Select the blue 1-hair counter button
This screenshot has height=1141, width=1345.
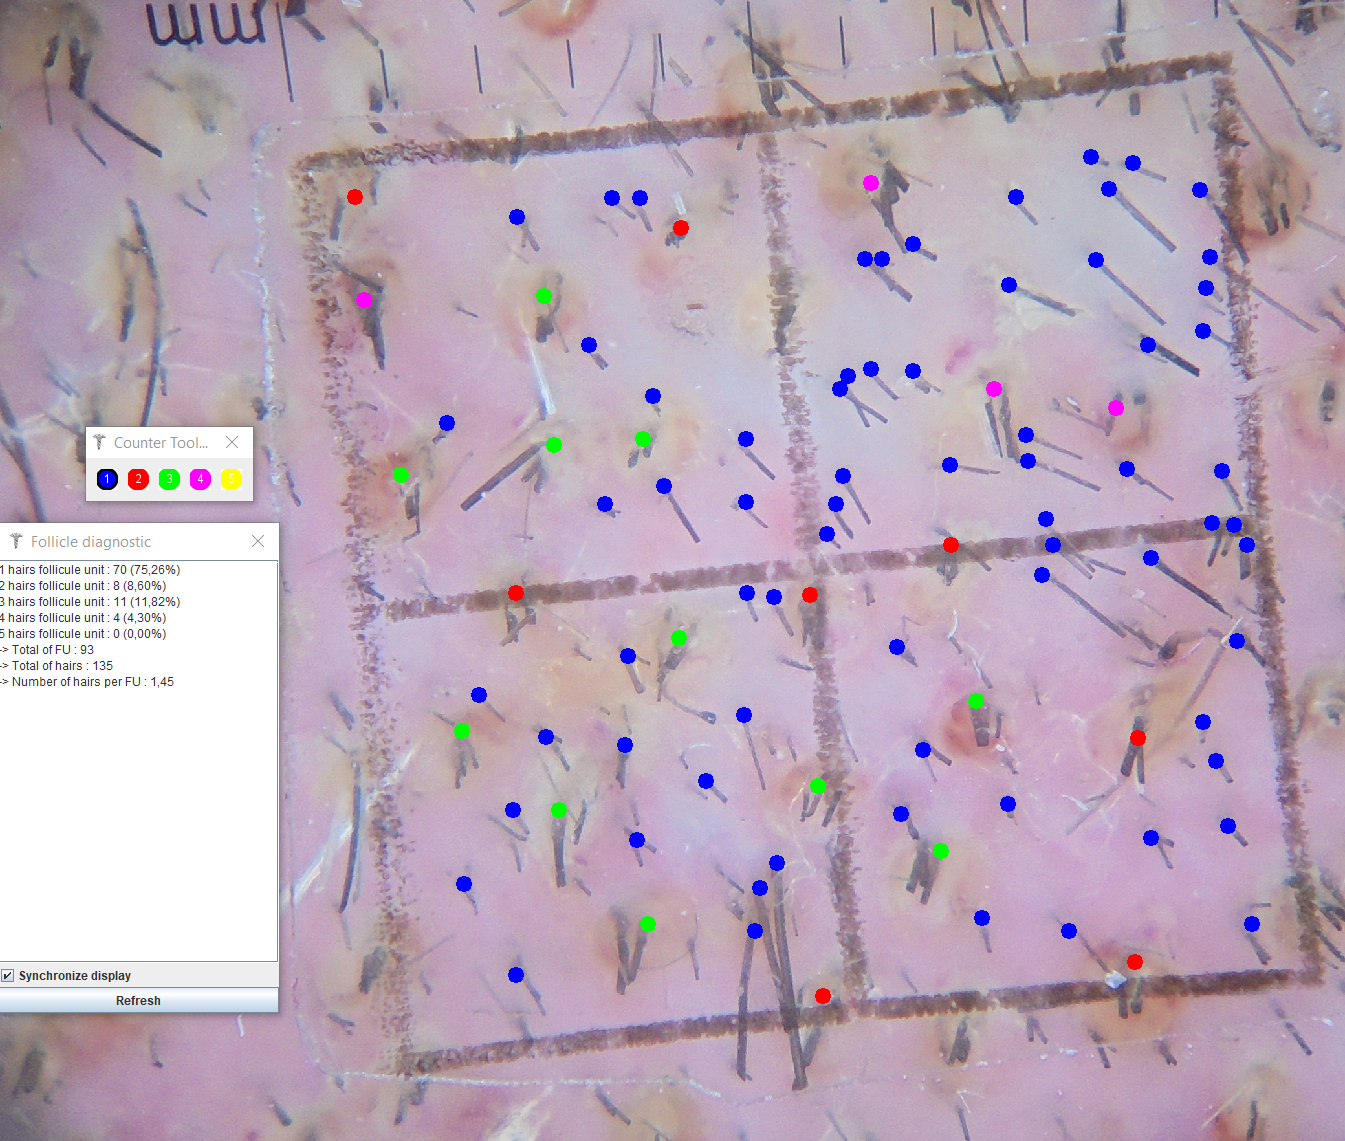click(x=107, y=479)
